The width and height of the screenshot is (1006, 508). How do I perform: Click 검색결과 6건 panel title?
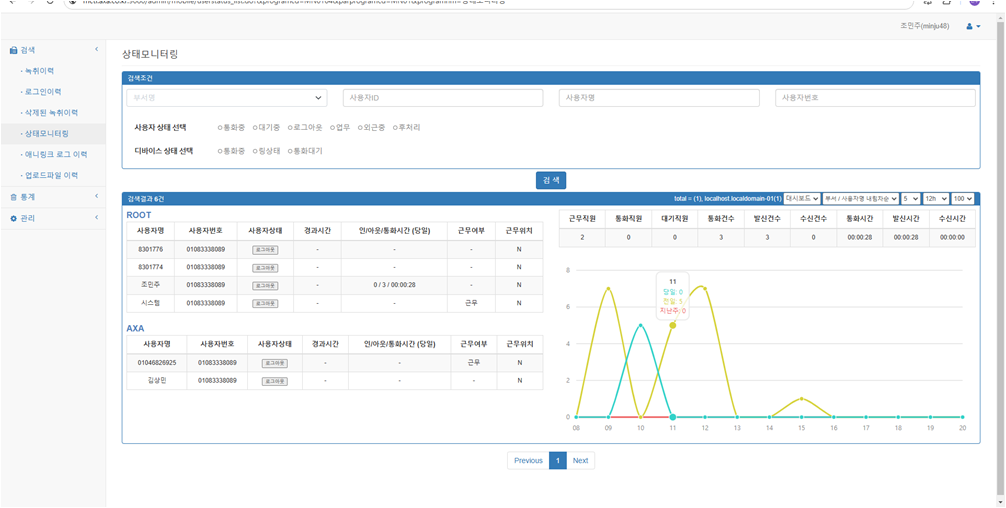[145, 199]
